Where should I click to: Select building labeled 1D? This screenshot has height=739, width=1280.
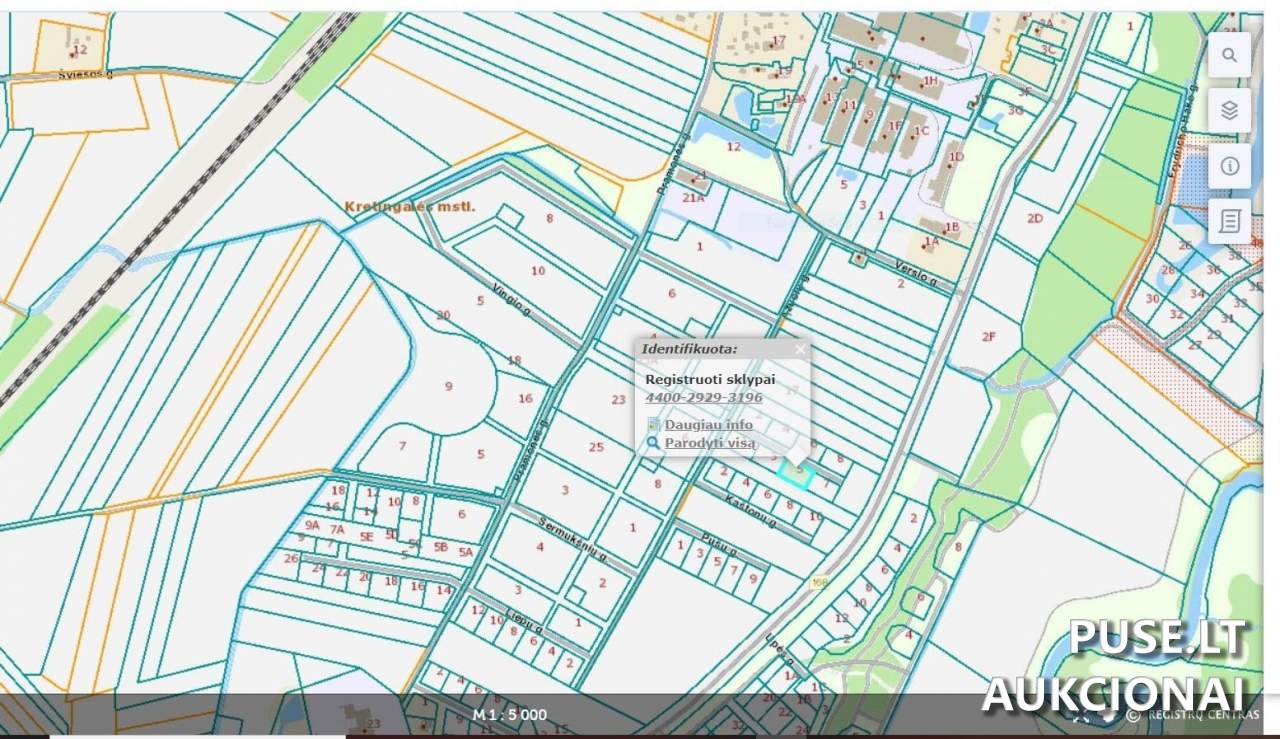tap(956, 157)
